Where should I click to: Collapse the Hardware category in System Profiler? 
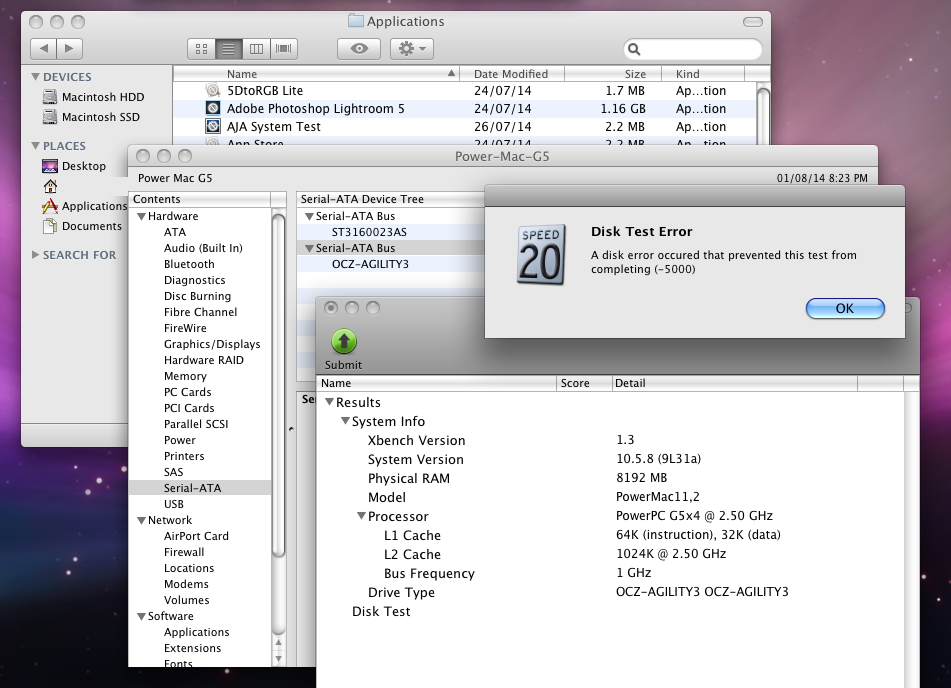tap(141, 217)
